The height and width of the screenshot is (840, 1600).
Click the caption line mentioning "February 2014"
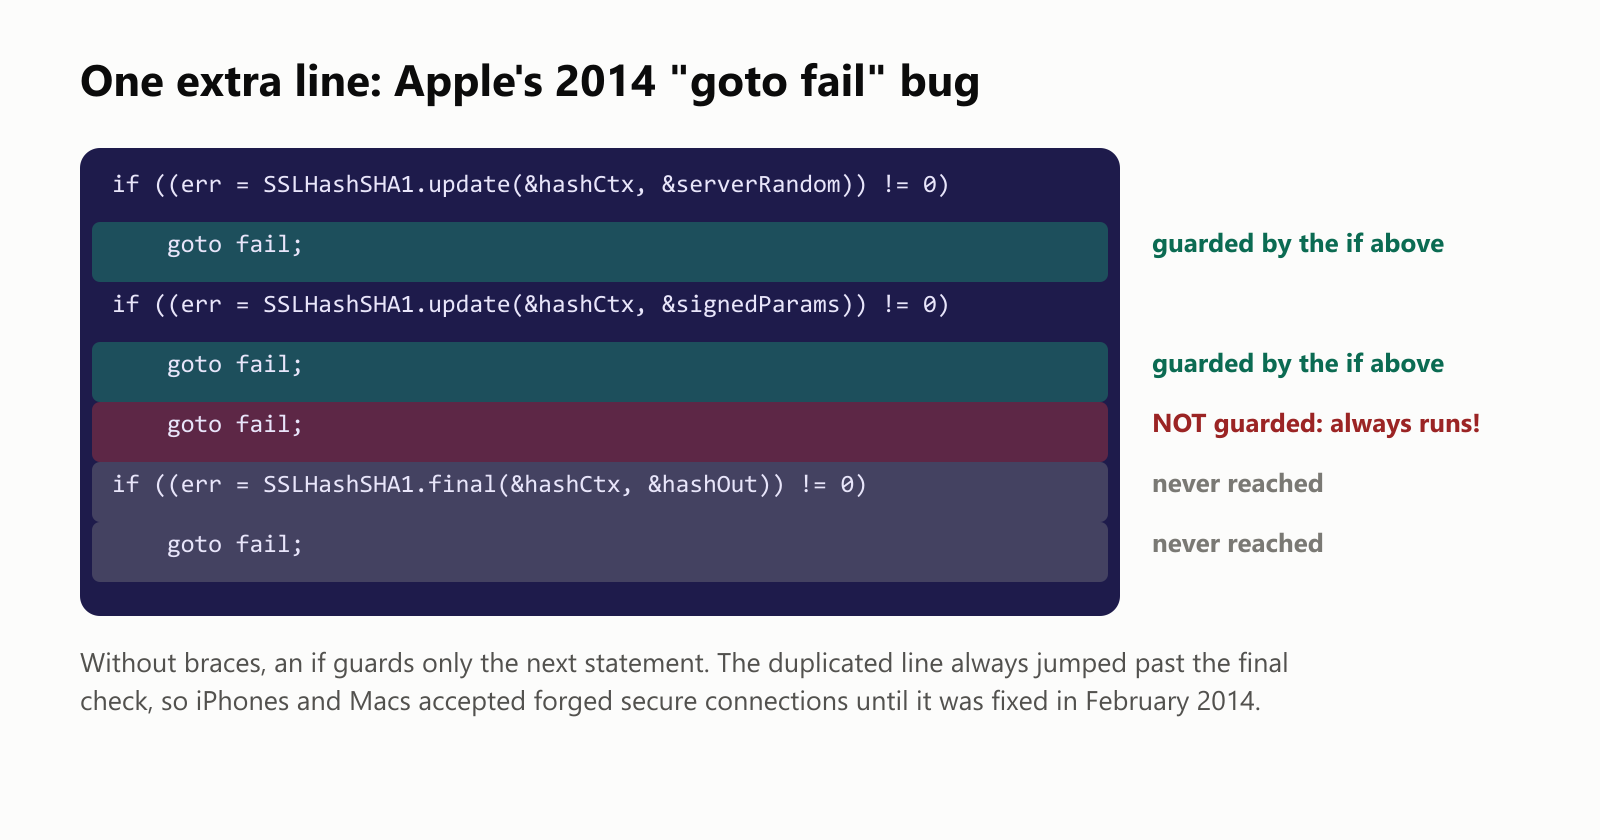(670, 701)
